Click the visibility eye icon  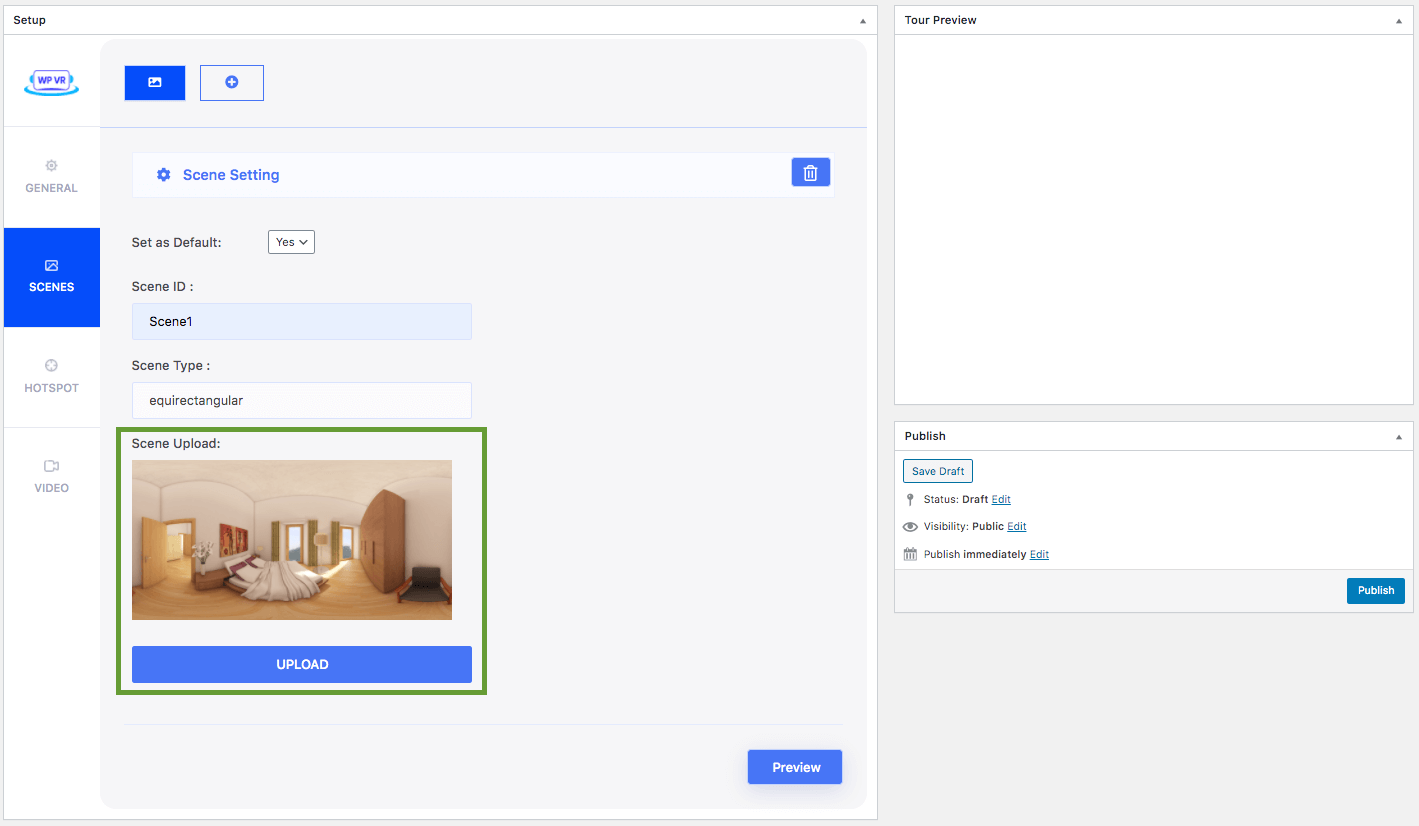[910, 527]
